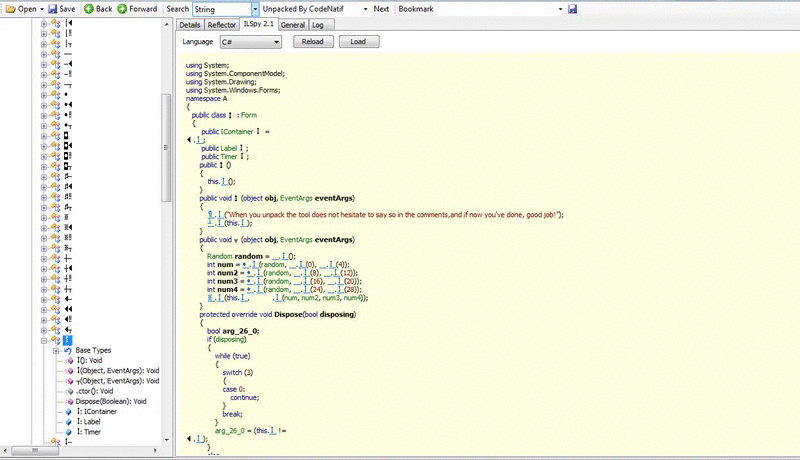Click the method icon beside I(): Void

tap(70, 361)
